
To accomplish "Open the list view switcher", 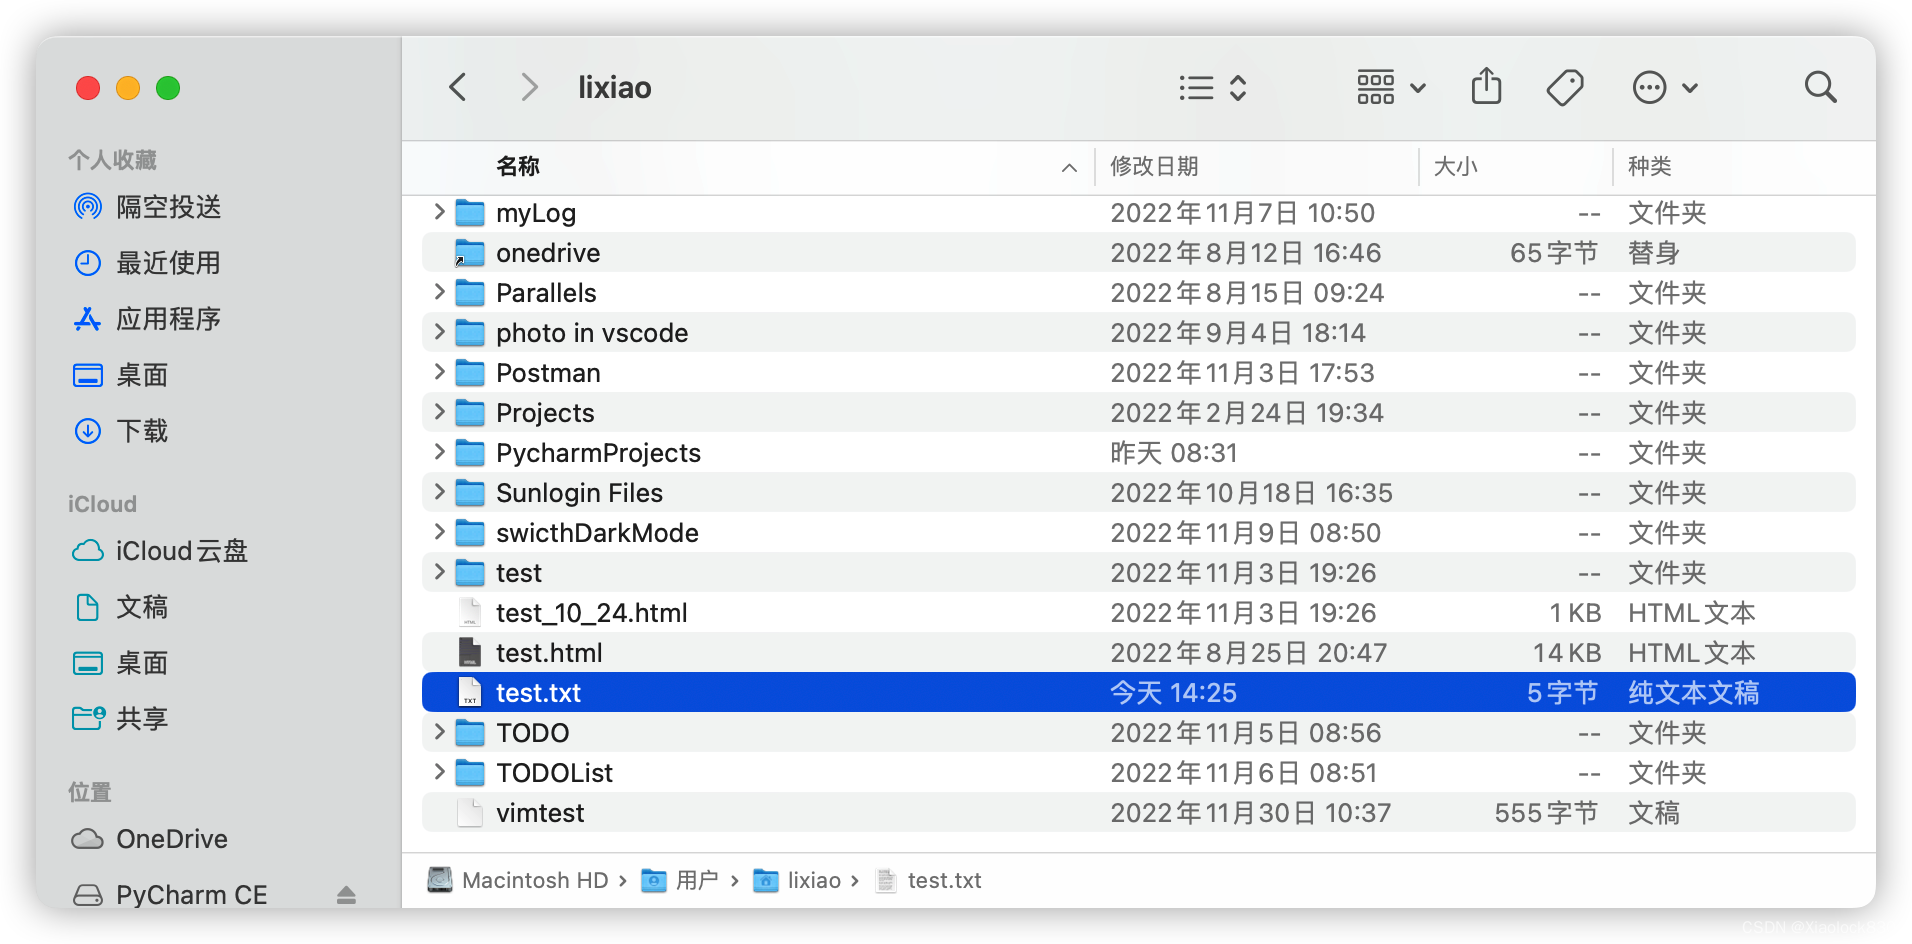I will pyautogui.click(x=1213, y=88).
